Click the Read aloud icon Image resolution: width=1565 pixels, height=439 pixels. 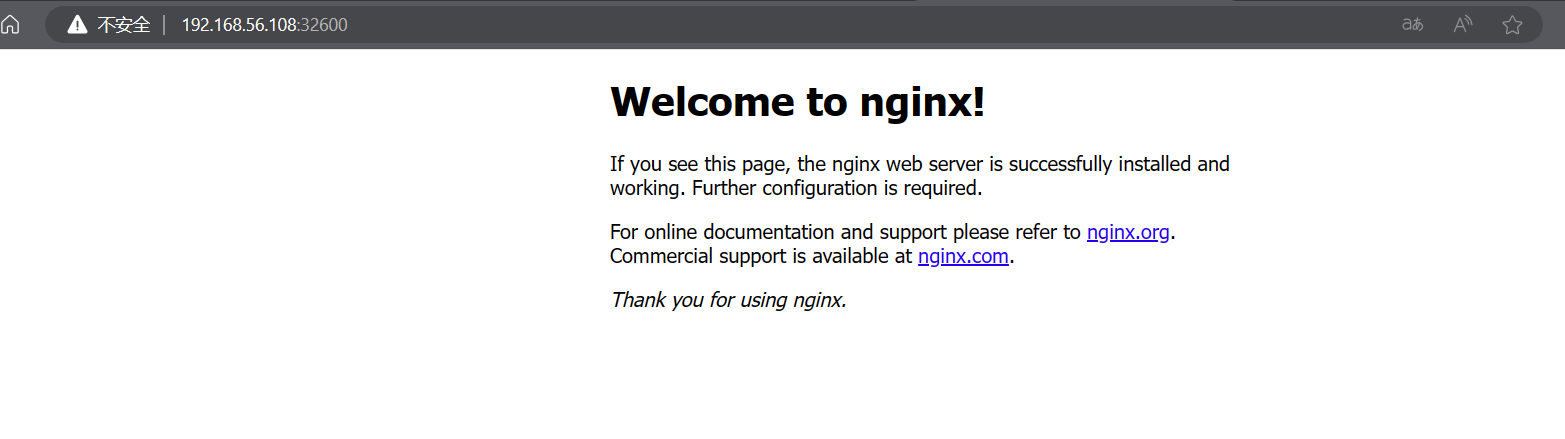click(1463, 25)
